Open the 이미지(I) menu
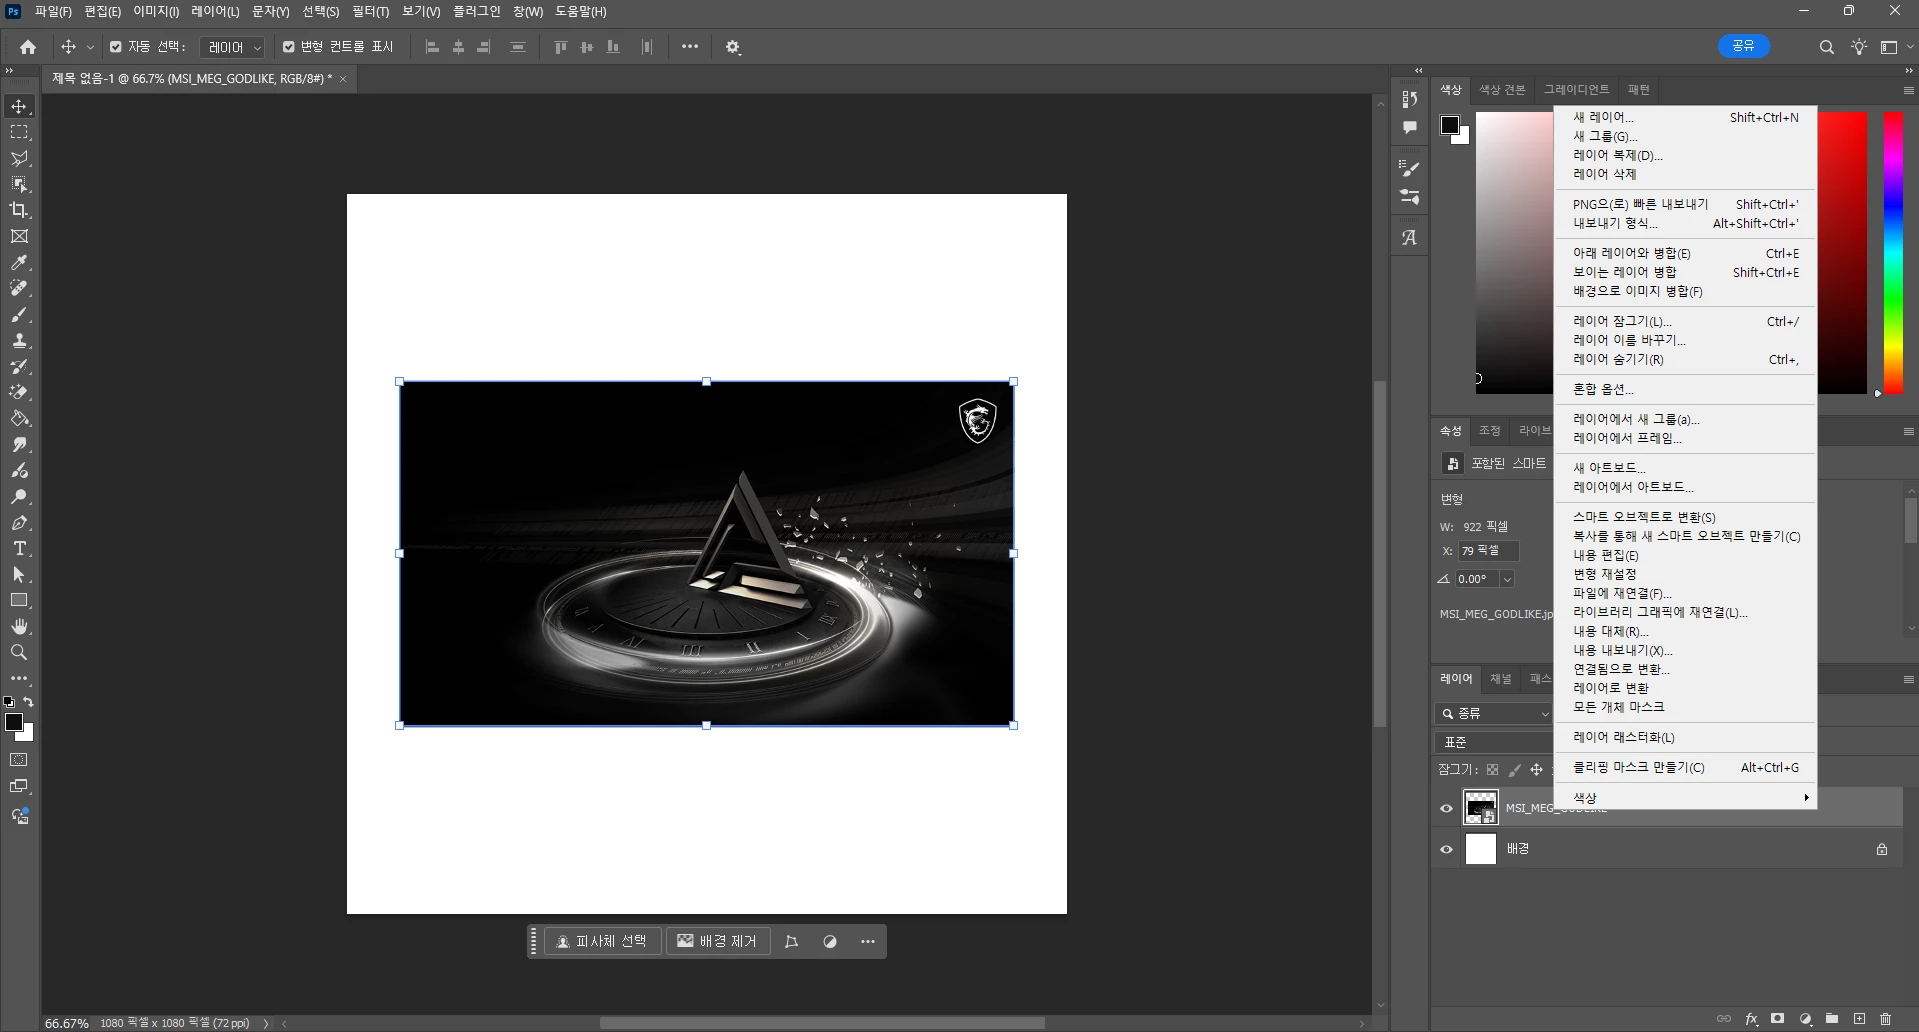1919x1032 pixels. pyautogui.click(x=156, y=12)
